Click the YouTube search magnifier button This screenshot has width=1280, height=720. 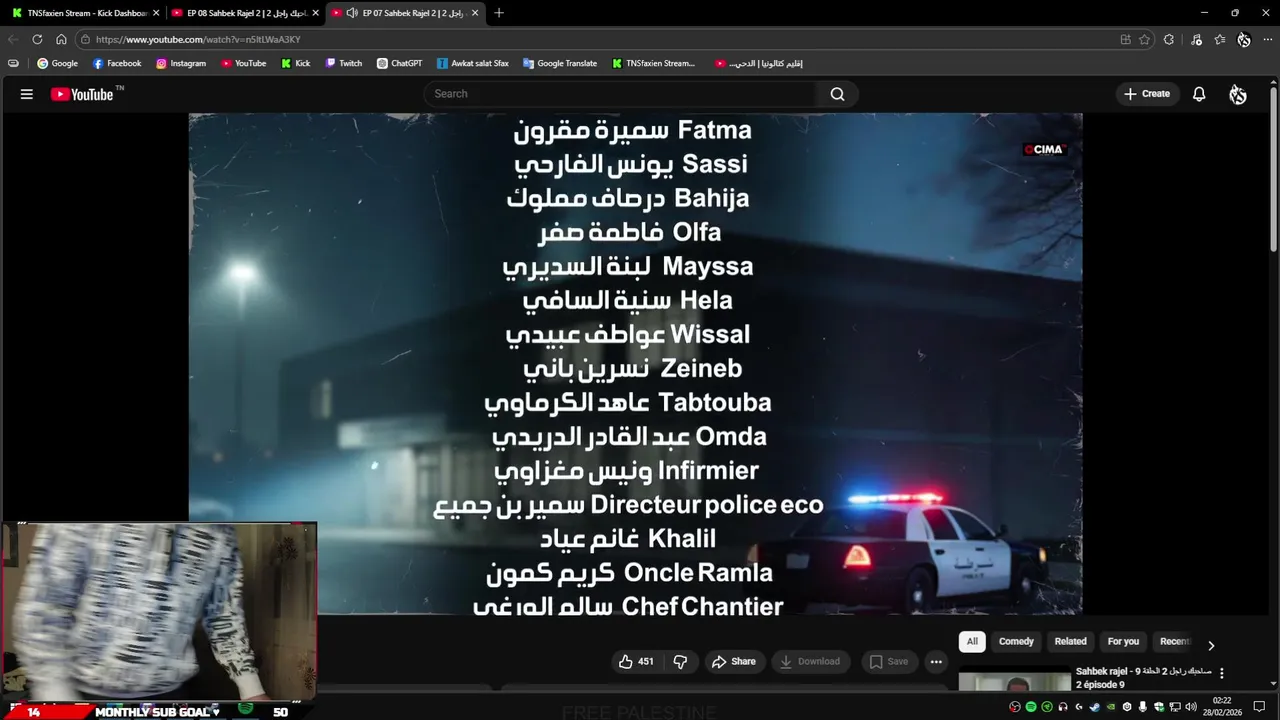pos(837,94)
